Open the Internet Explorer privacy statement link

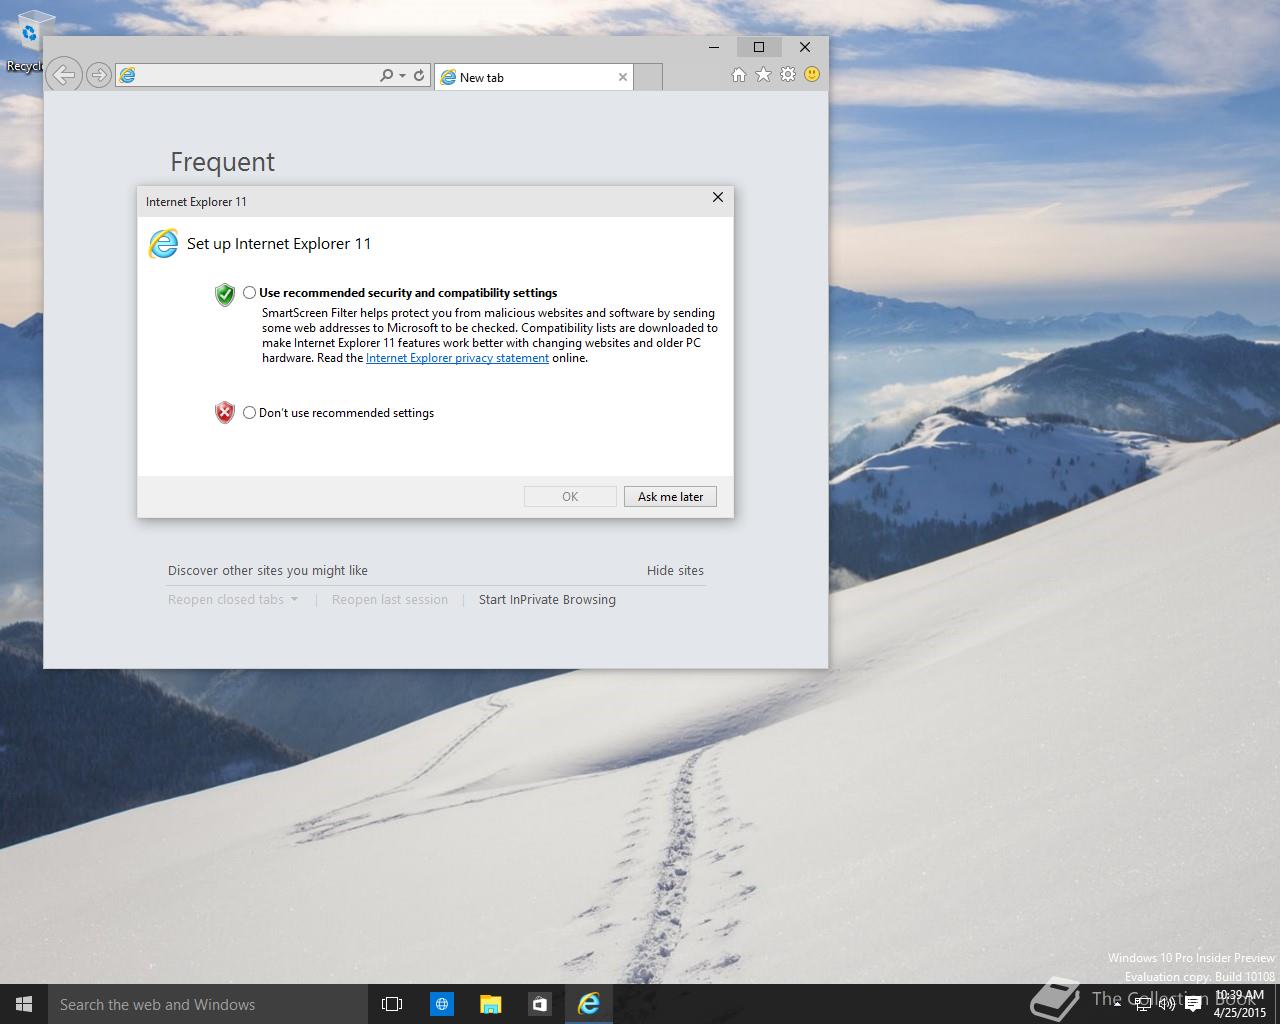pos(457,358)
